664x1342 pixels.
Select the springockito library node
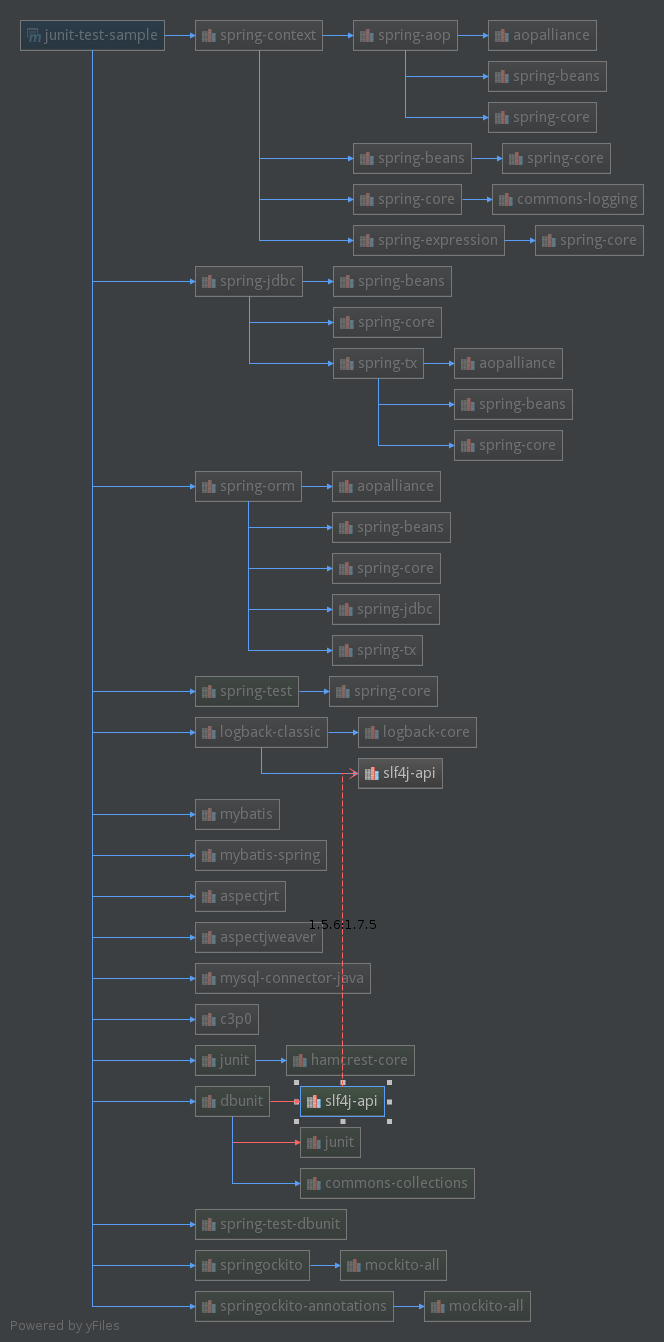coord(253,1265)
